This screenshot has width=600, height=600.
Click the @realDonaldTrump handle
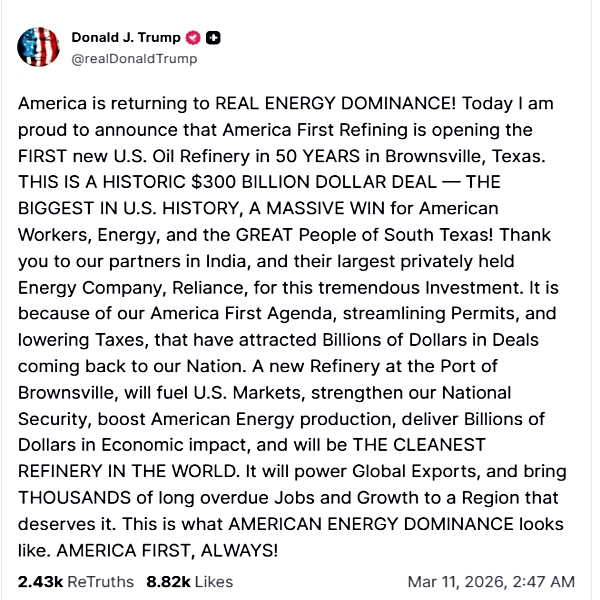pyautogui.click(x=133, y=58)
